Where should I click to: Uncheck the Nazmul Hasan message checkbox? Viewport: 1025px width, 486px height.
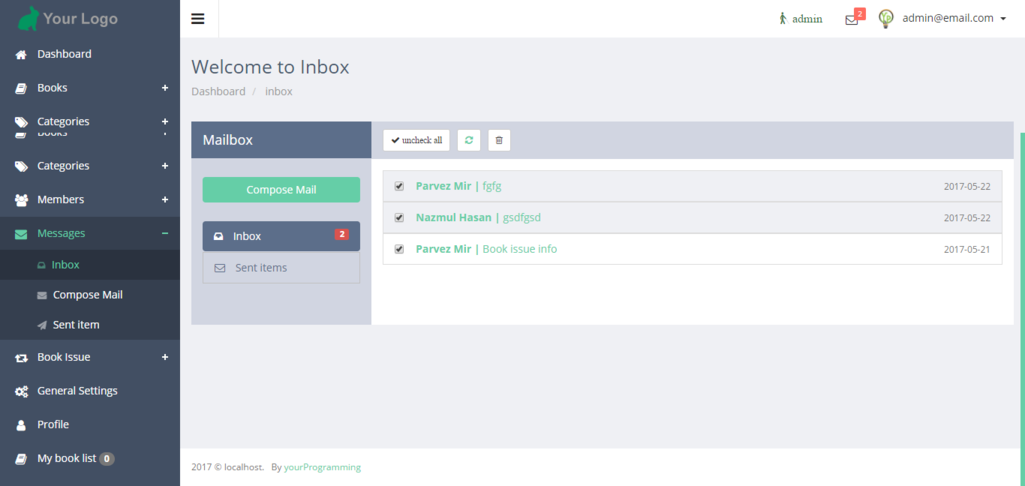click(399, 218)
